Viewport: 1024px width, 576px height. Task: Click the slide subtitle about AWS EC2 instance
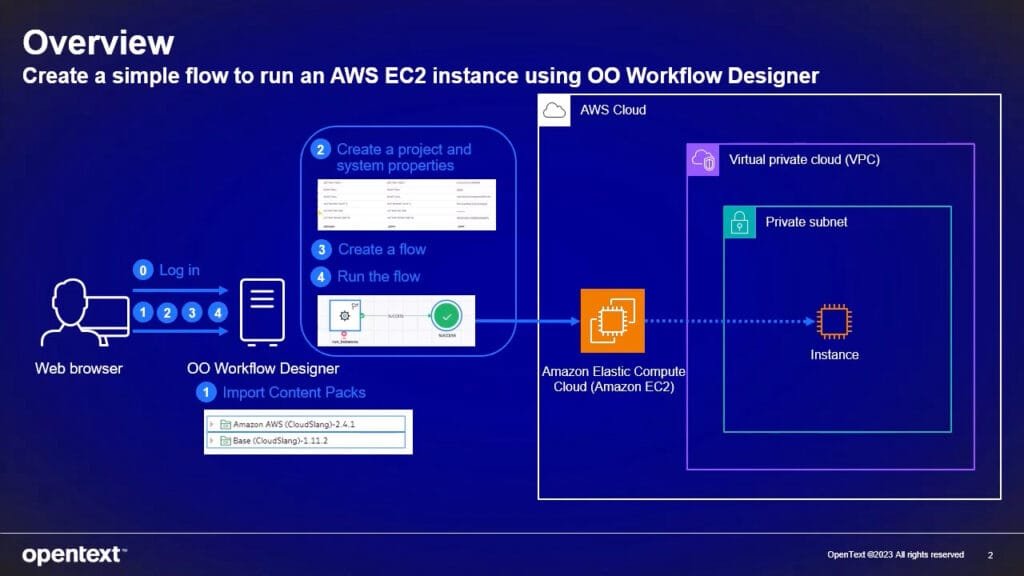(421, 76)
